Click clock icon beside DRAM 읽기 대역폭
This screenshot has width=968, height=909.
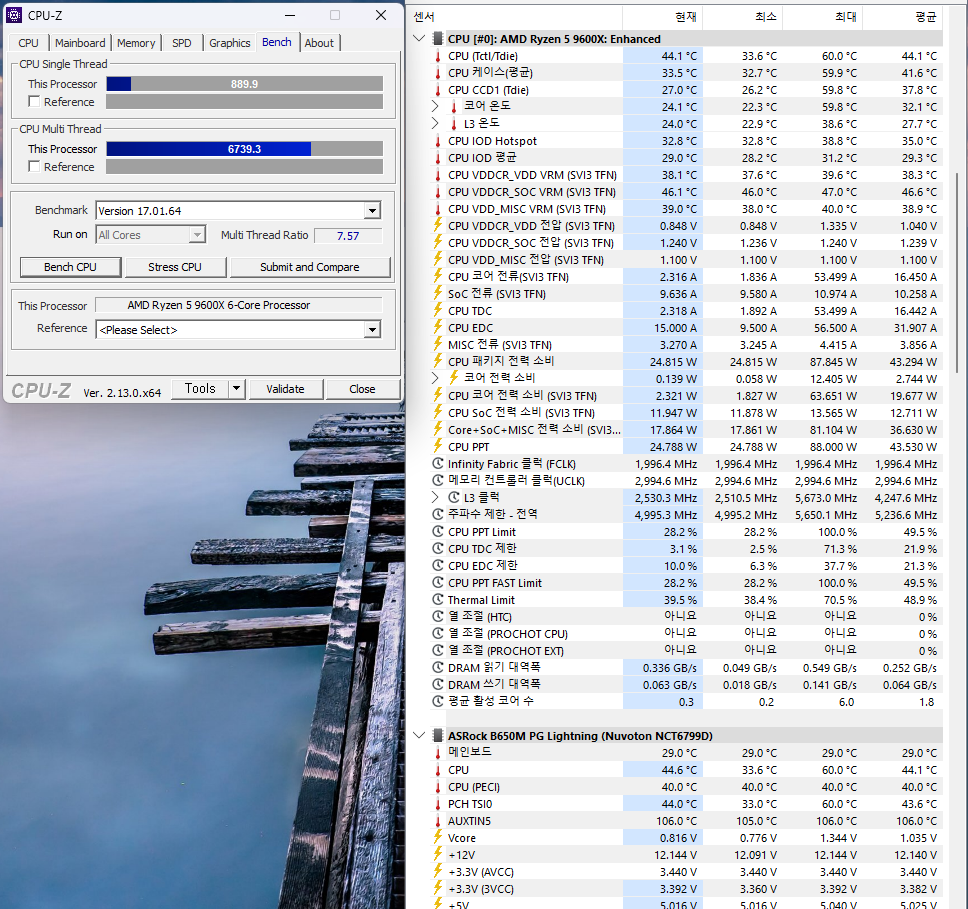[x=438, y=668]
